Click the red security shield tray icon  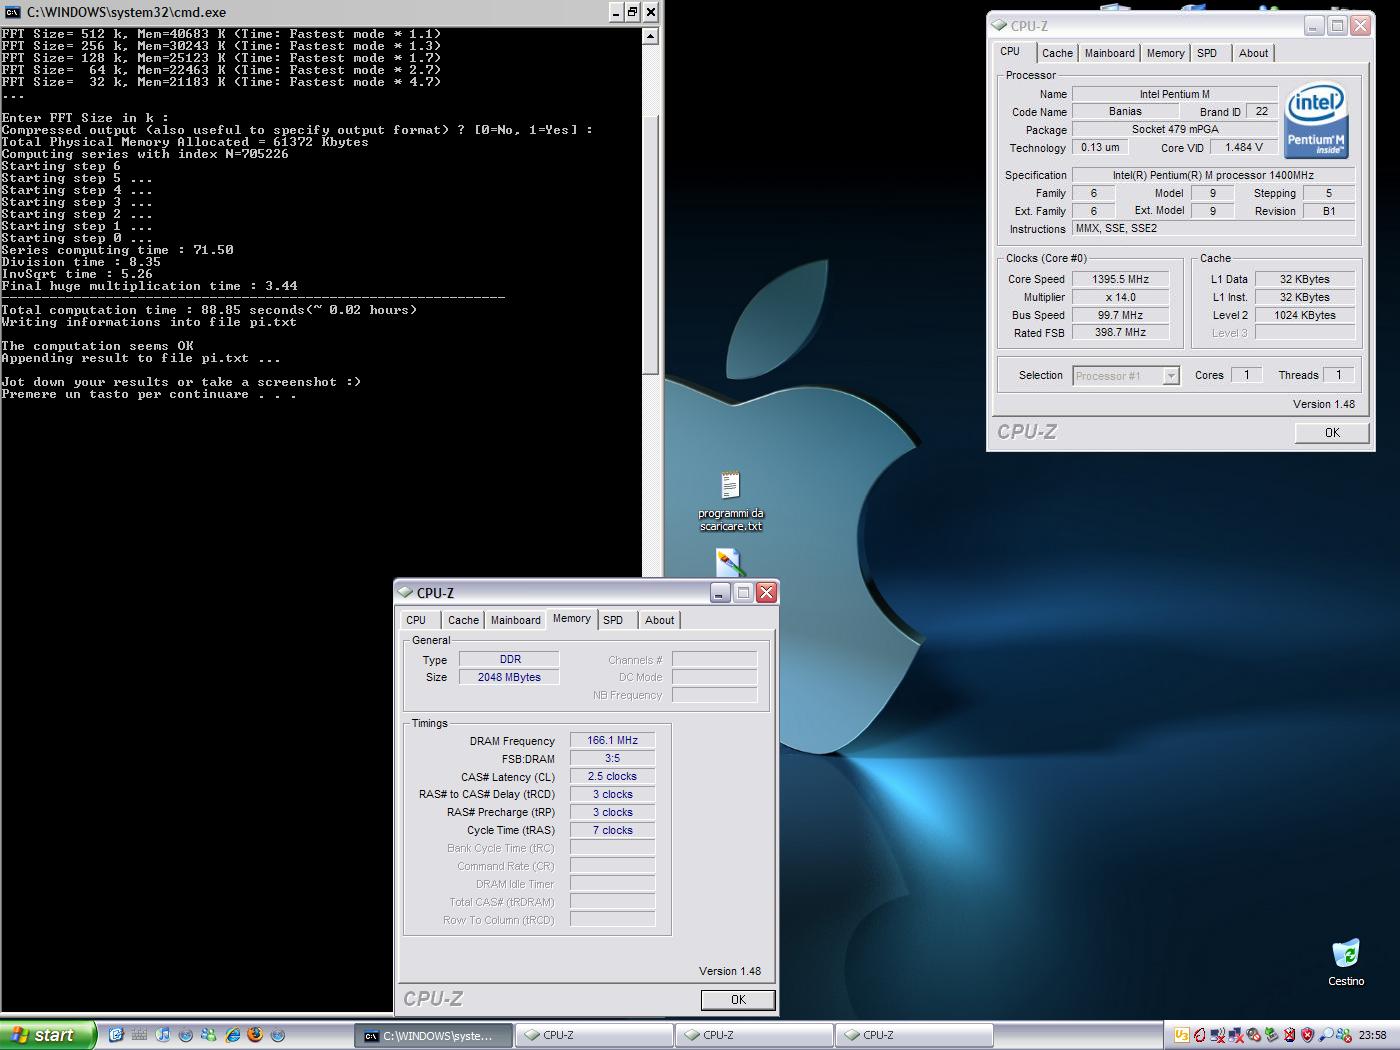click(1307, 1035)
